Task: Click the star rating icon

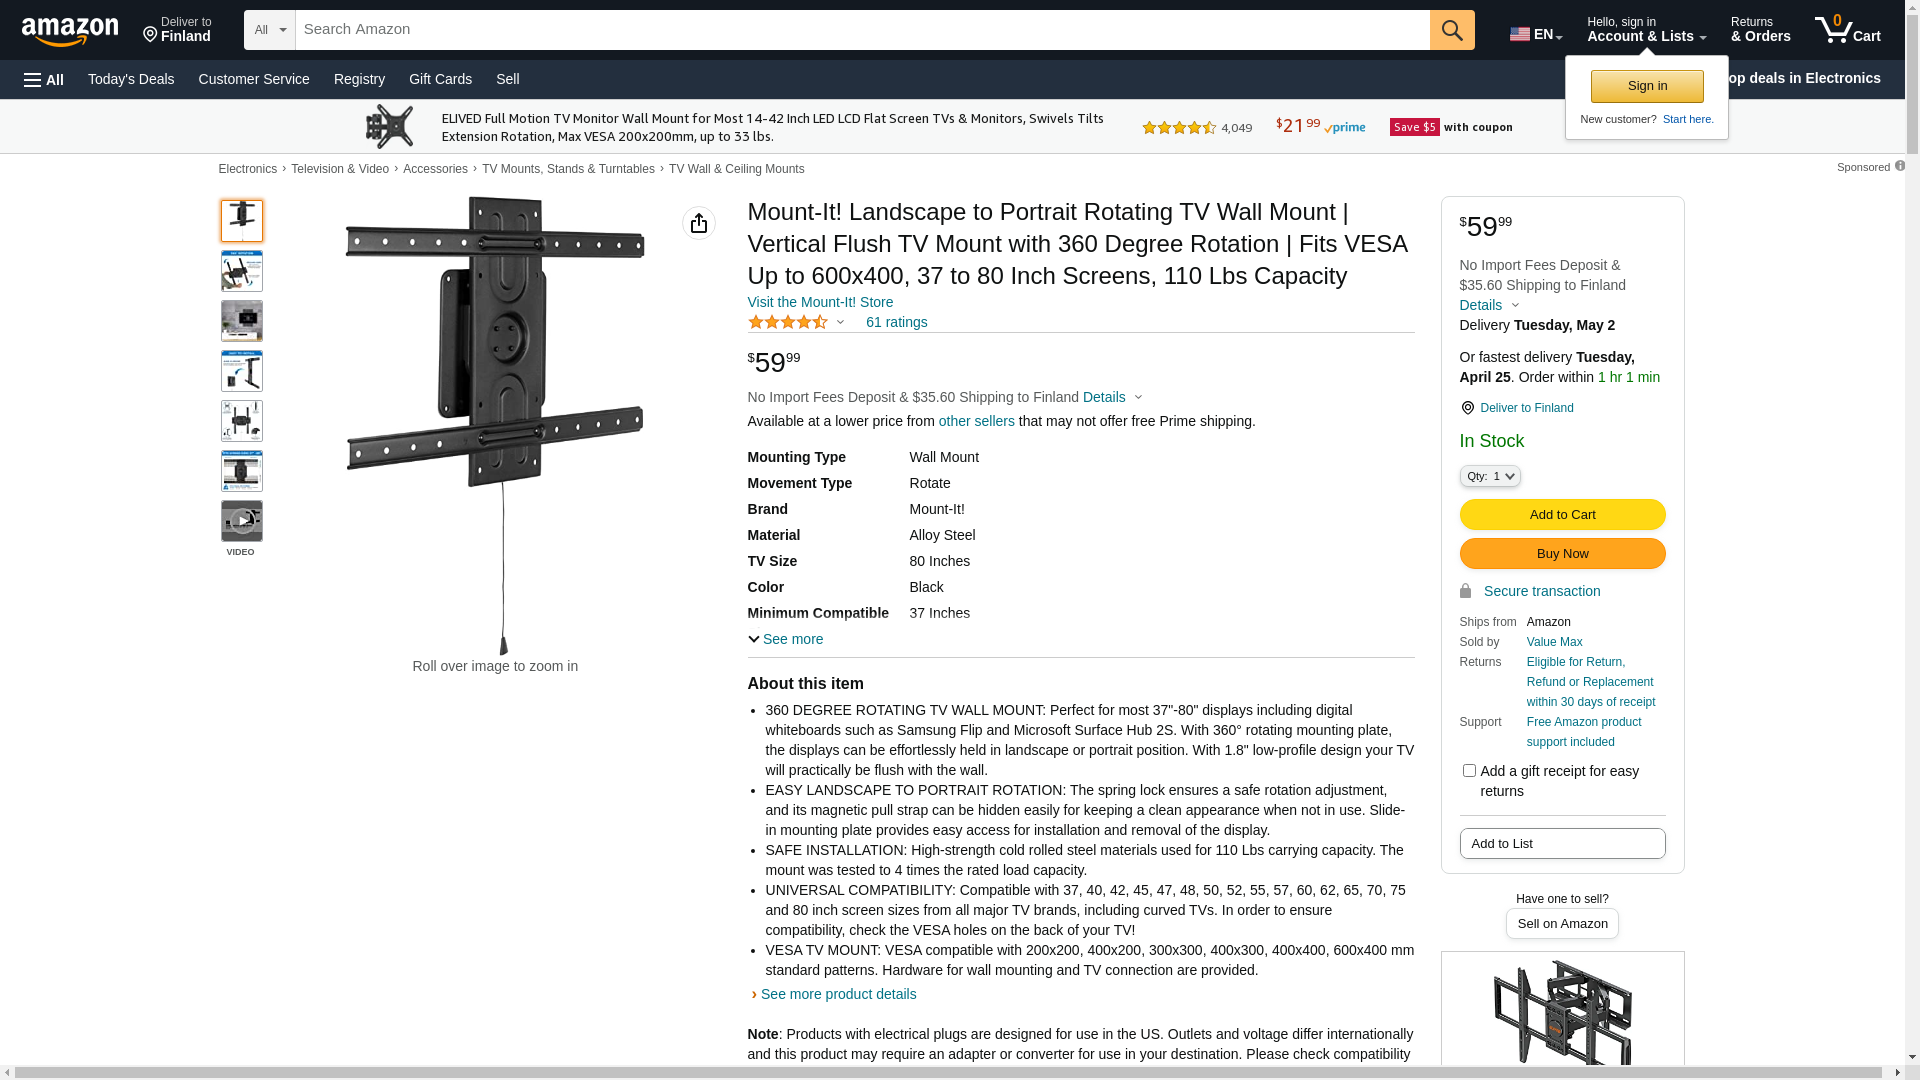Action: click(788, 322)
